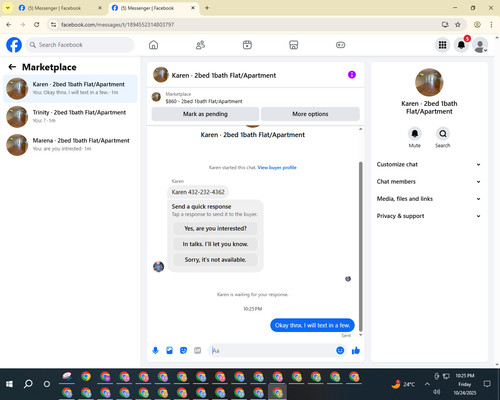Open Chrome three-dot menu

491,25
